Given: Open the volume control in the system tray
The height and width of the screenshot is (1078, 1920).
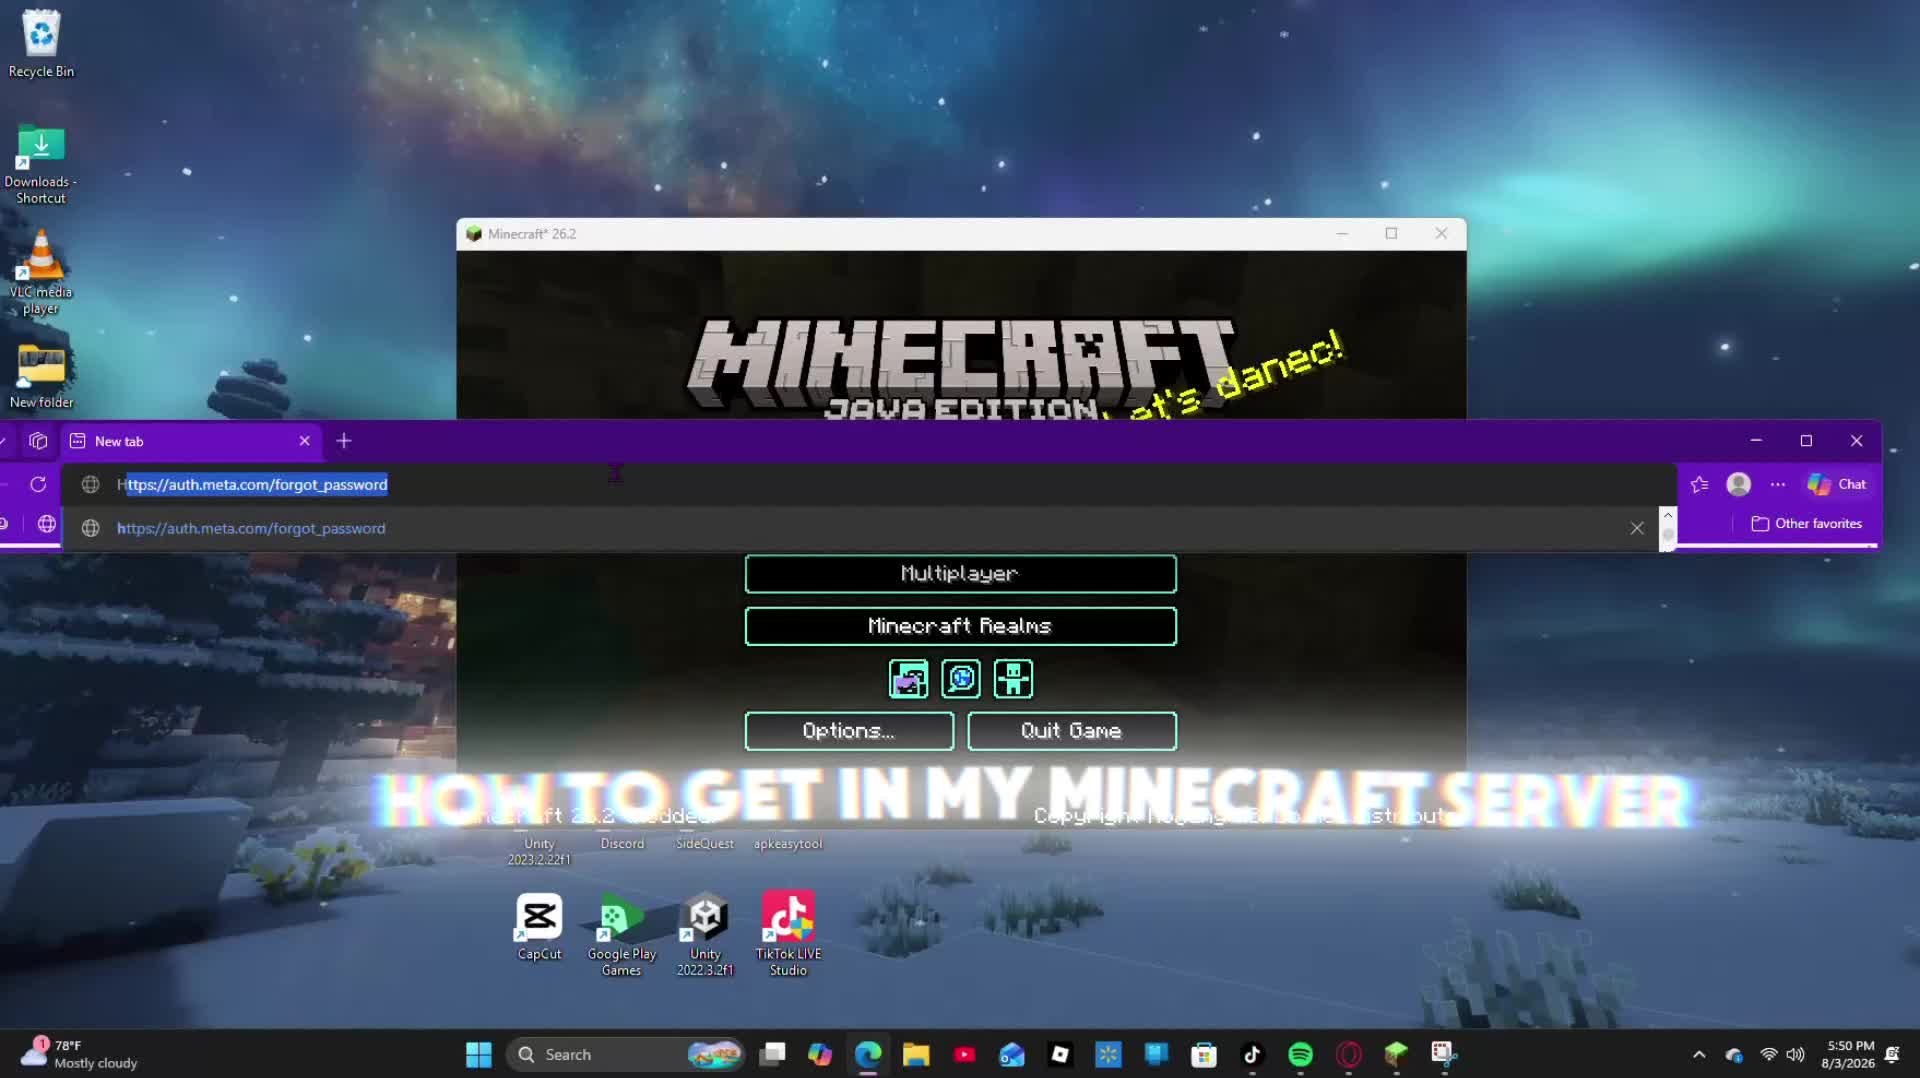Looking at the screenshot, I should [x=1796, y=1054].
